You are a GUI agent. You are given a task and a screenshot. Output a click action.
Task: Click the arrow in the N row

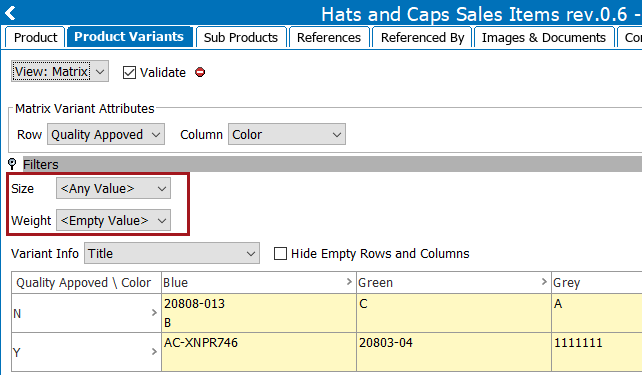154,313
